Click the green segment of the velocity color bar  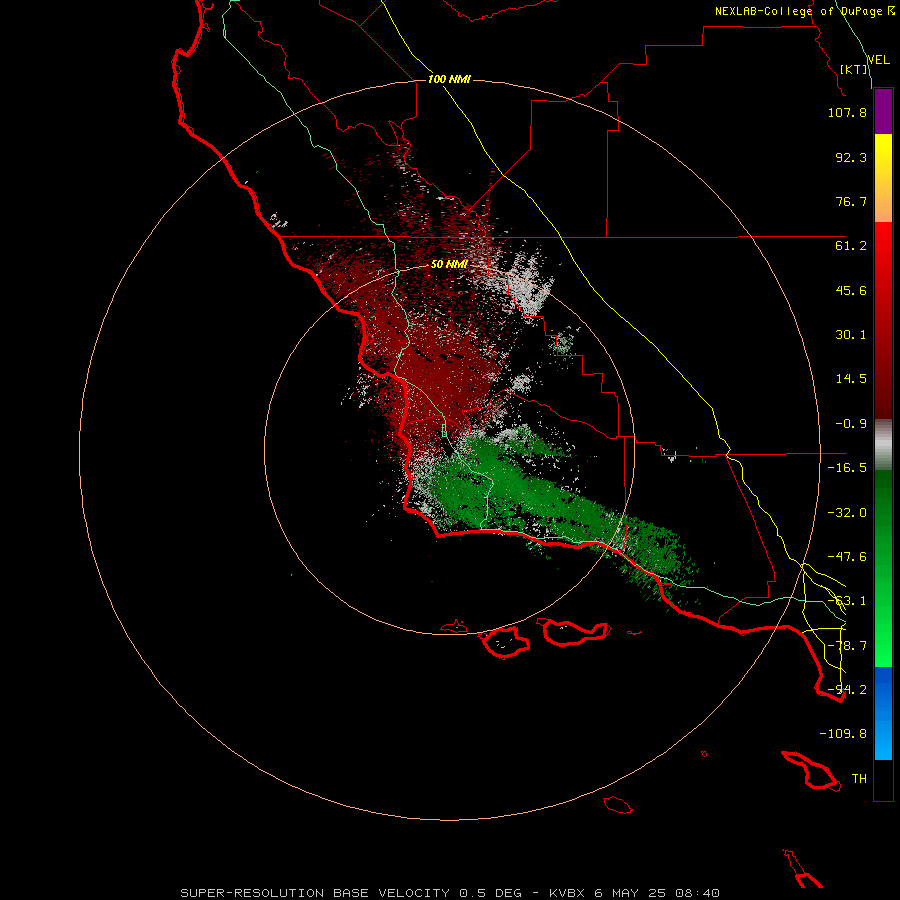click(883, 568)
